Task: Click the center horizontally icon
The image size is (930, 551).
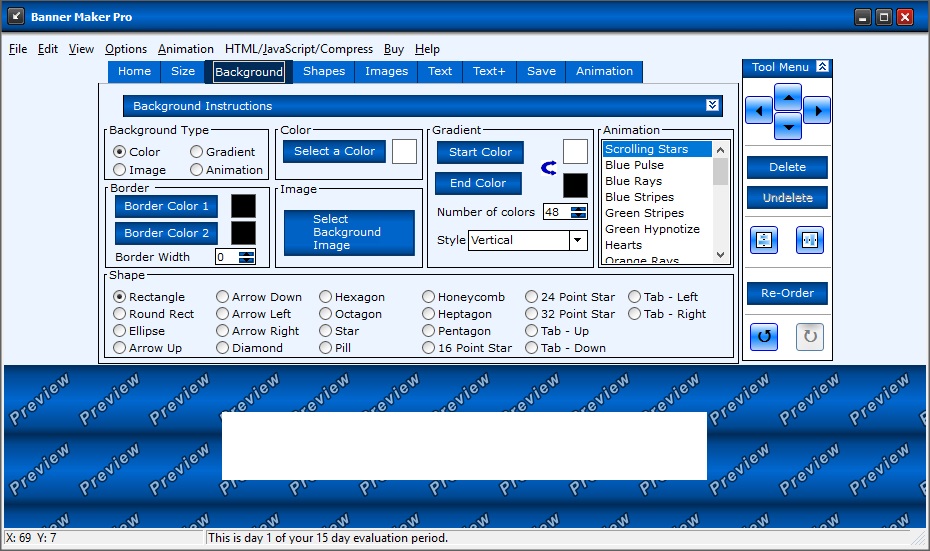Action: [810, 240]
